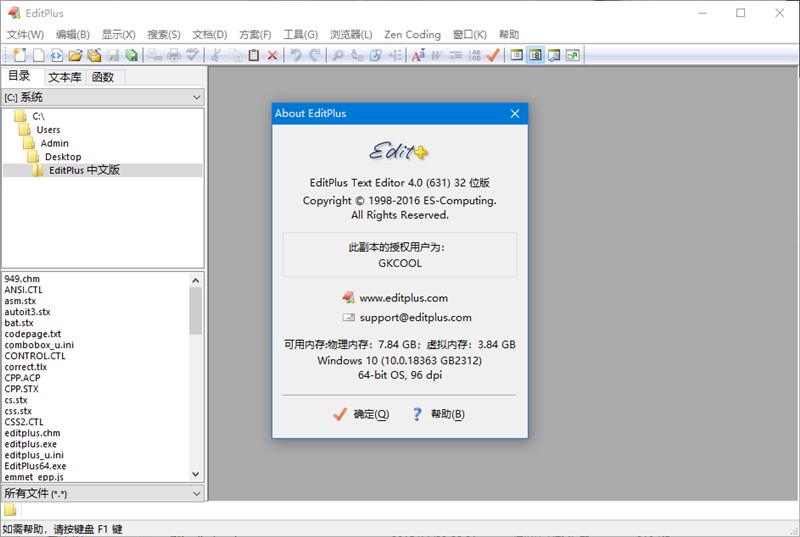Screen dimensions: 800x537
Task: Click the folder icon in bottom document bar
Action: [x=10, y=509]
